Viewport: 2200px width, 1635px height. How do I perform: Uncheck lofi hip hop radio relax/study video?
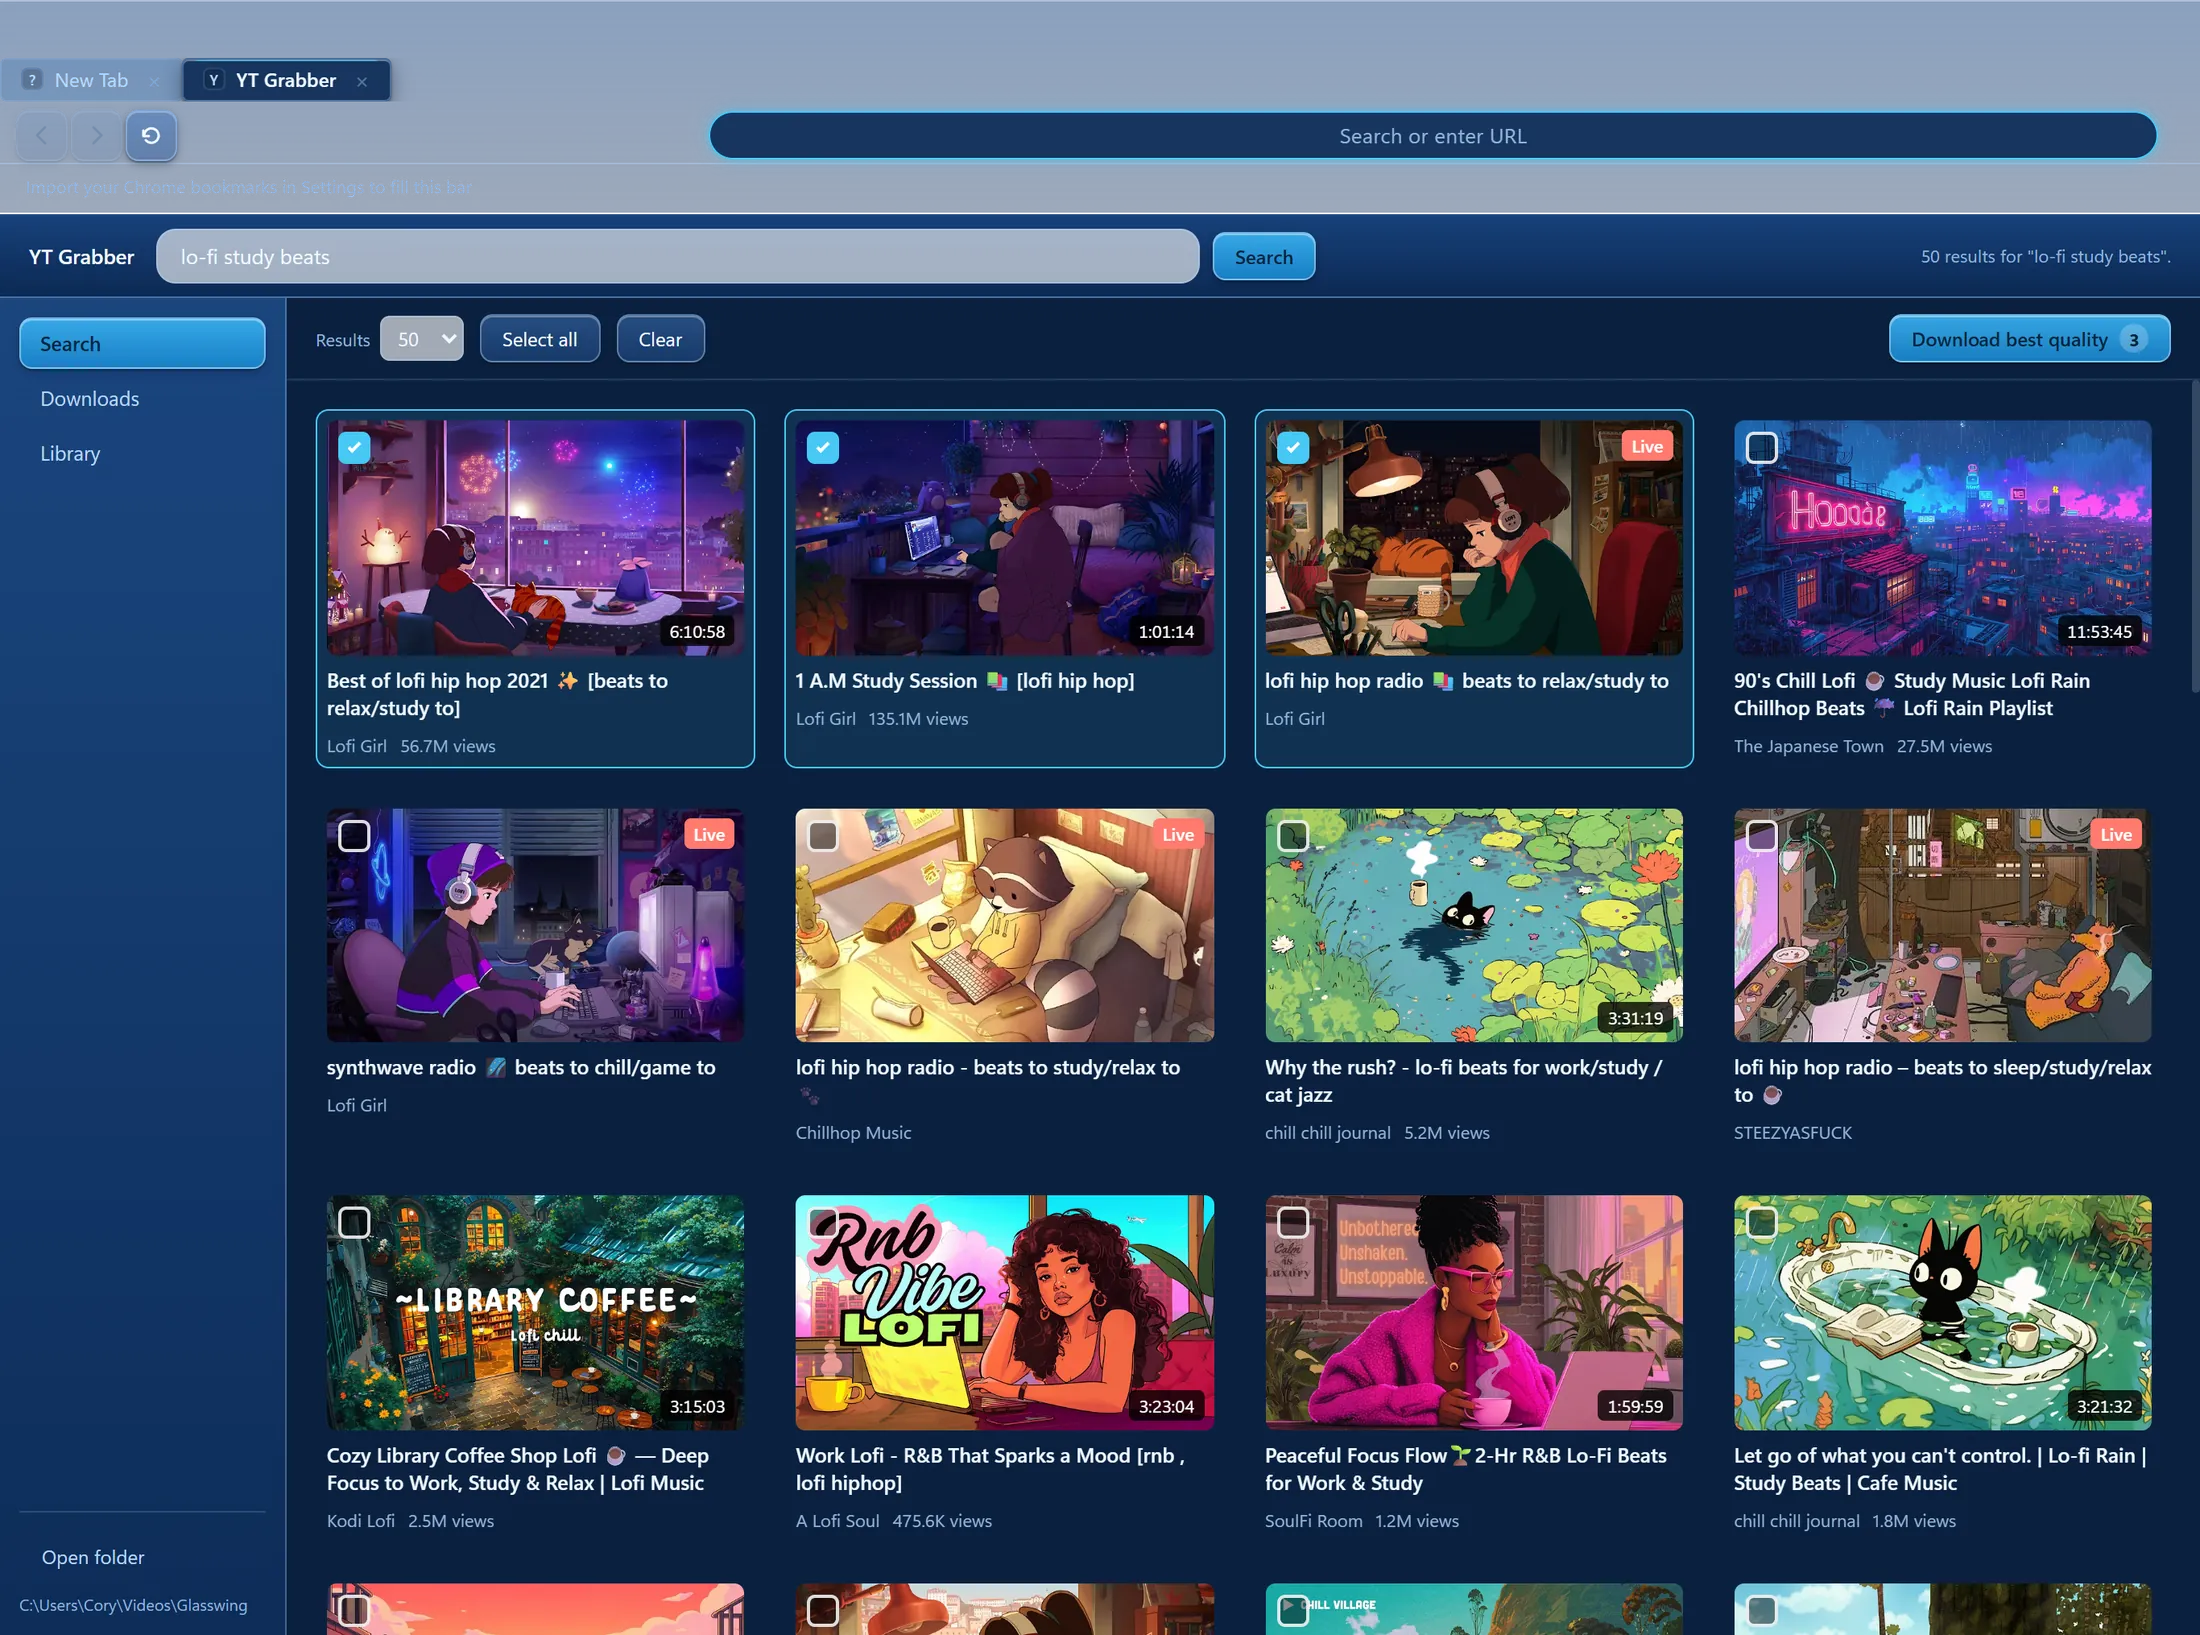point(1293,447)
